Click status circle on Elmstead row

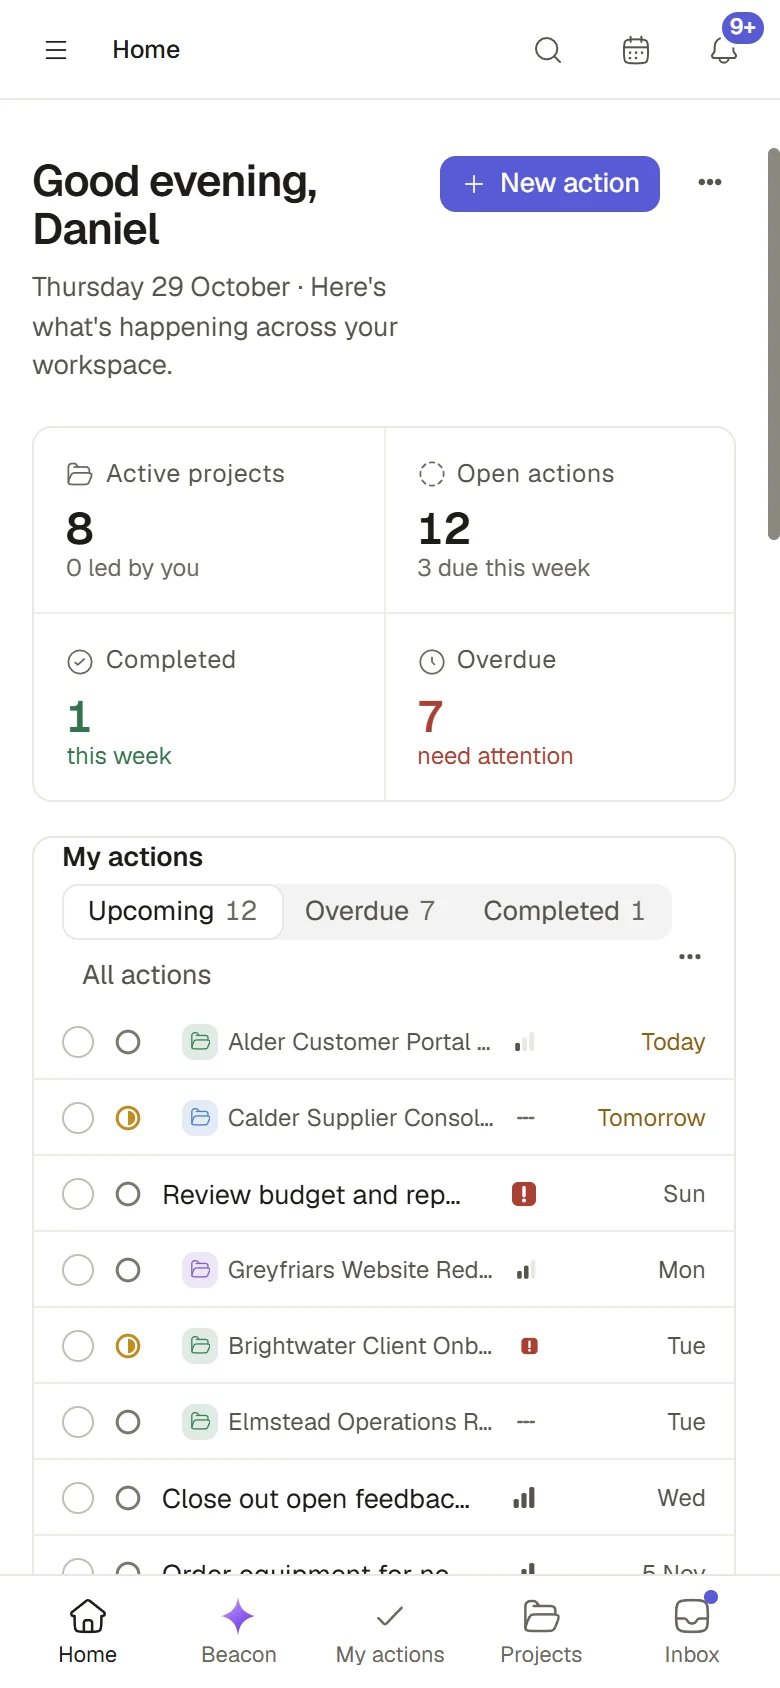click(128, 1422)
